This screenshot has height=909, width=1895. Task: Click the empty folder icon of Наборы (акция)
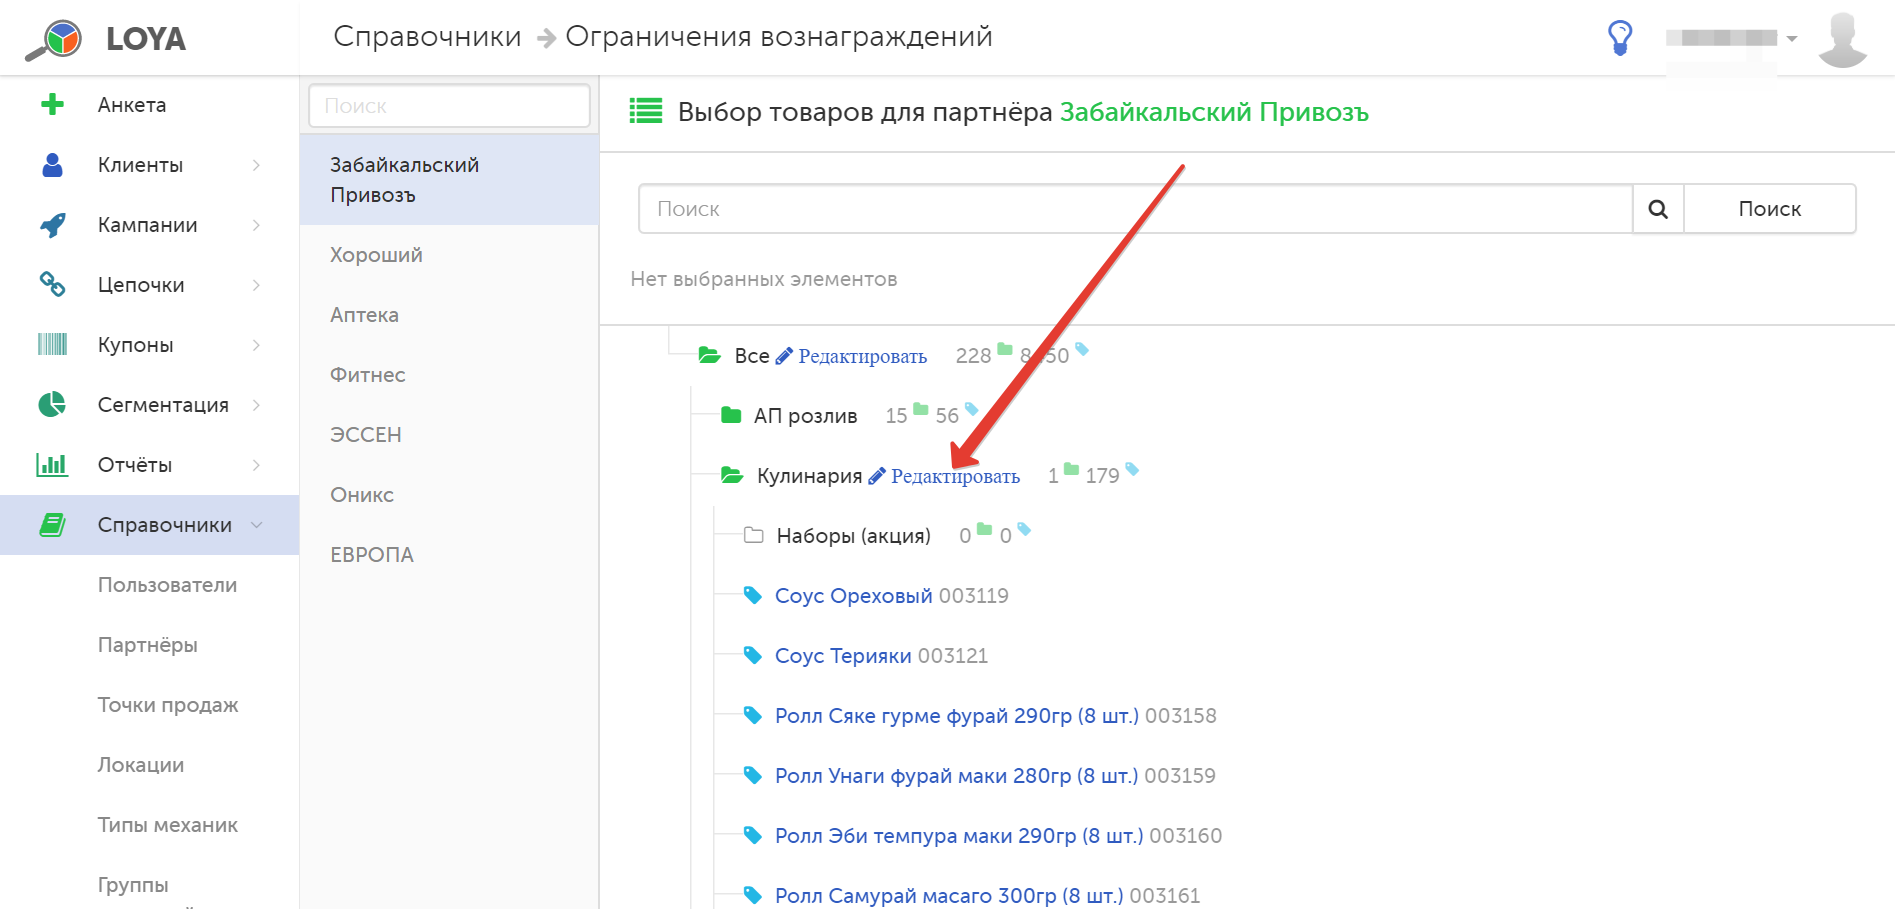(754, 535)
